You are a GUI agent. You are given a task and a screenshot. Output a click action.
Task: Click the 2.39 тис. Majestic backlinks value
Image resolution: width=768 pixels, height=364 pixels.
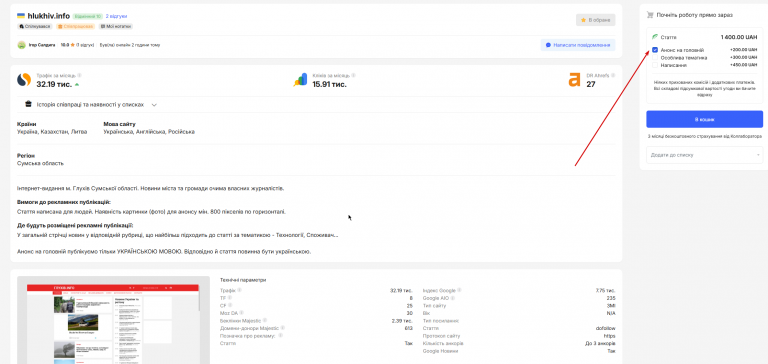pyautogui.click(x=402, y=321)
